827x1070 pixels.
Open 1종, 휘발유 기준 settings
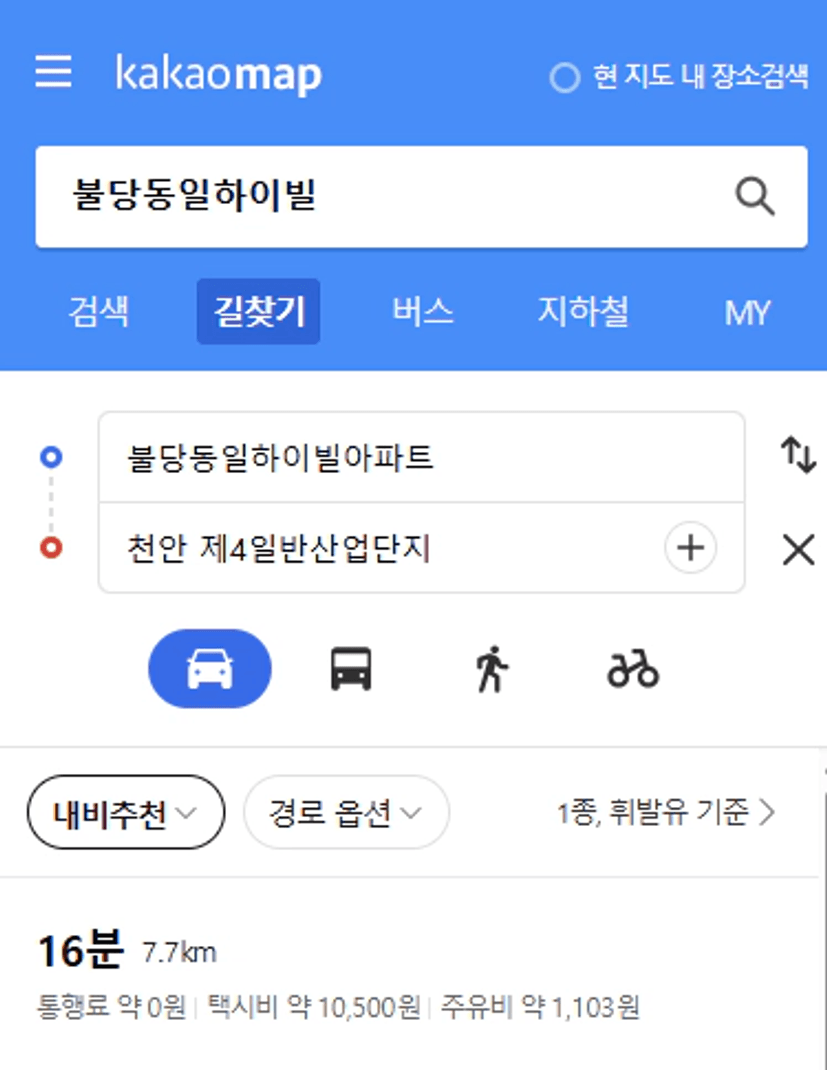click(x=667, y=813)
